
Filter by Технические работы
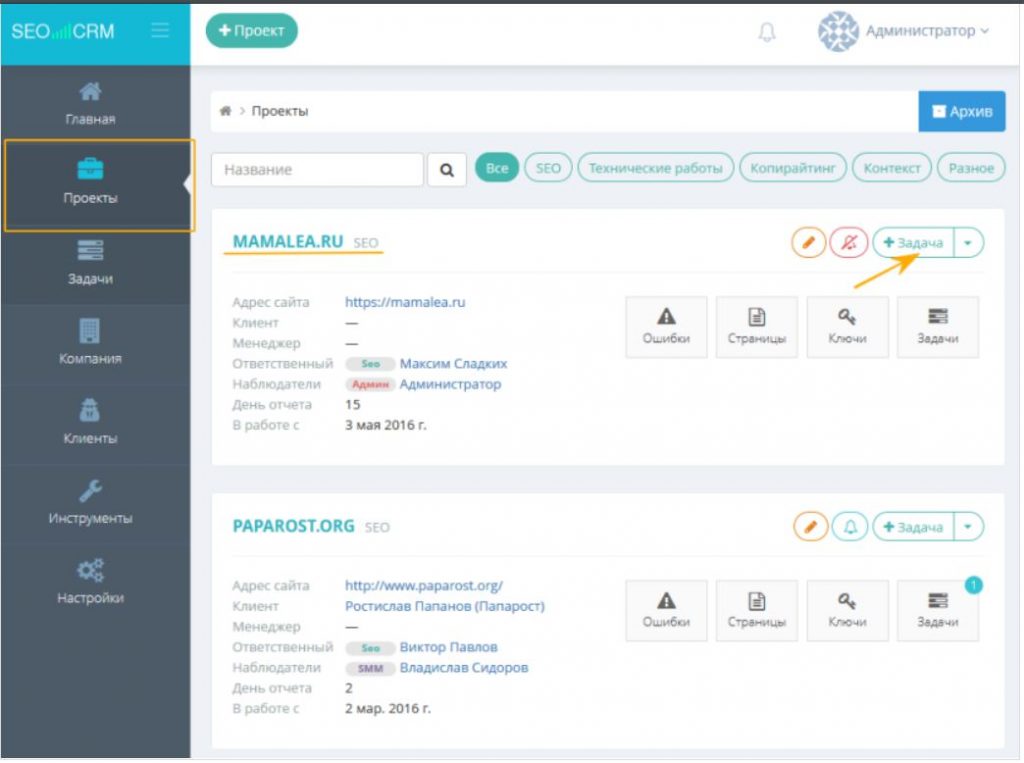(x=656, y=168)
